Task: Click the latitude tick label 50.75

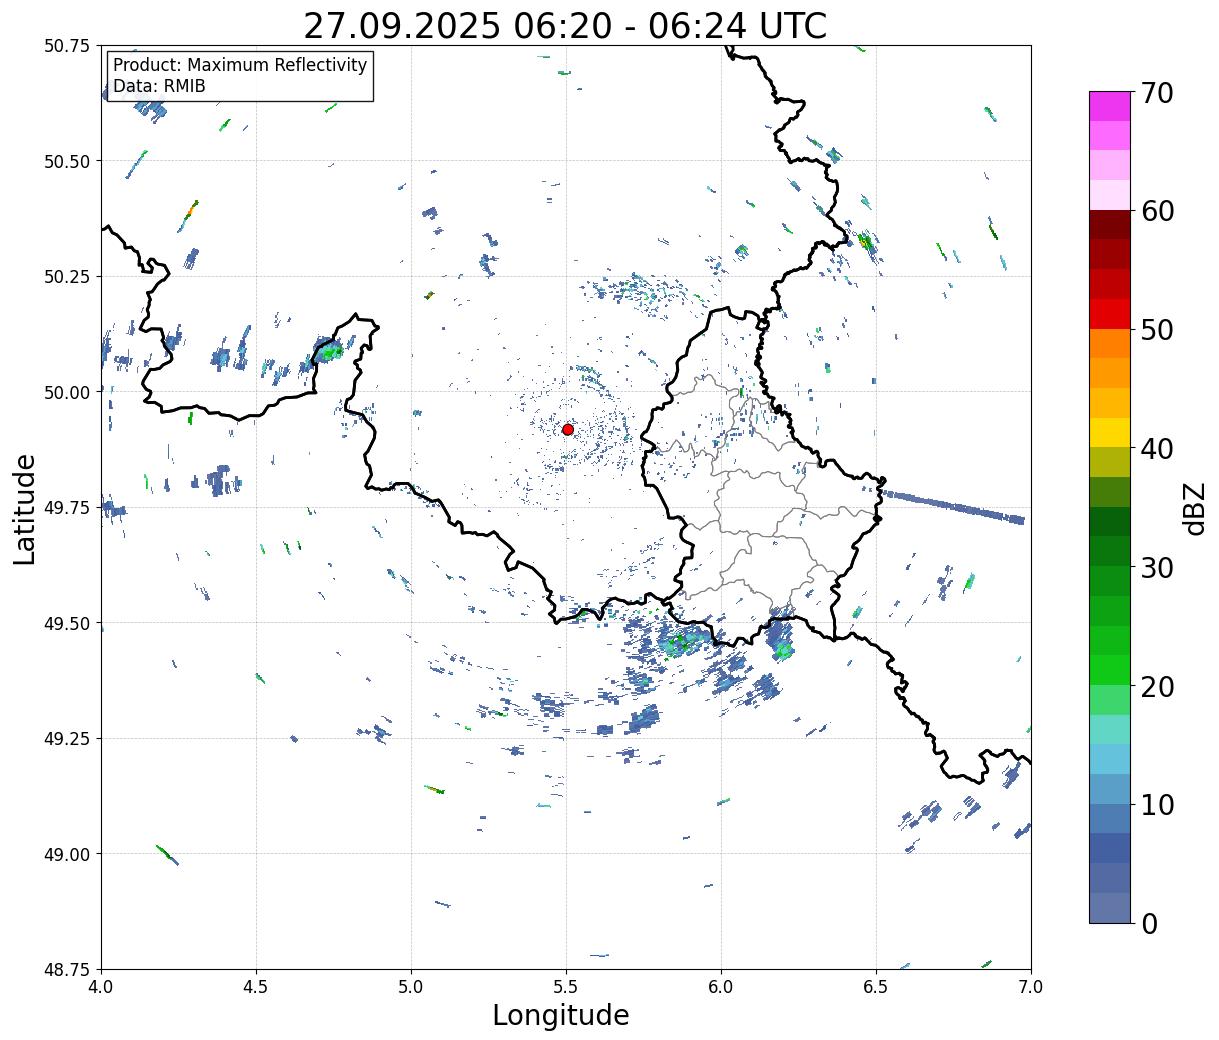Action: point(67,46)
